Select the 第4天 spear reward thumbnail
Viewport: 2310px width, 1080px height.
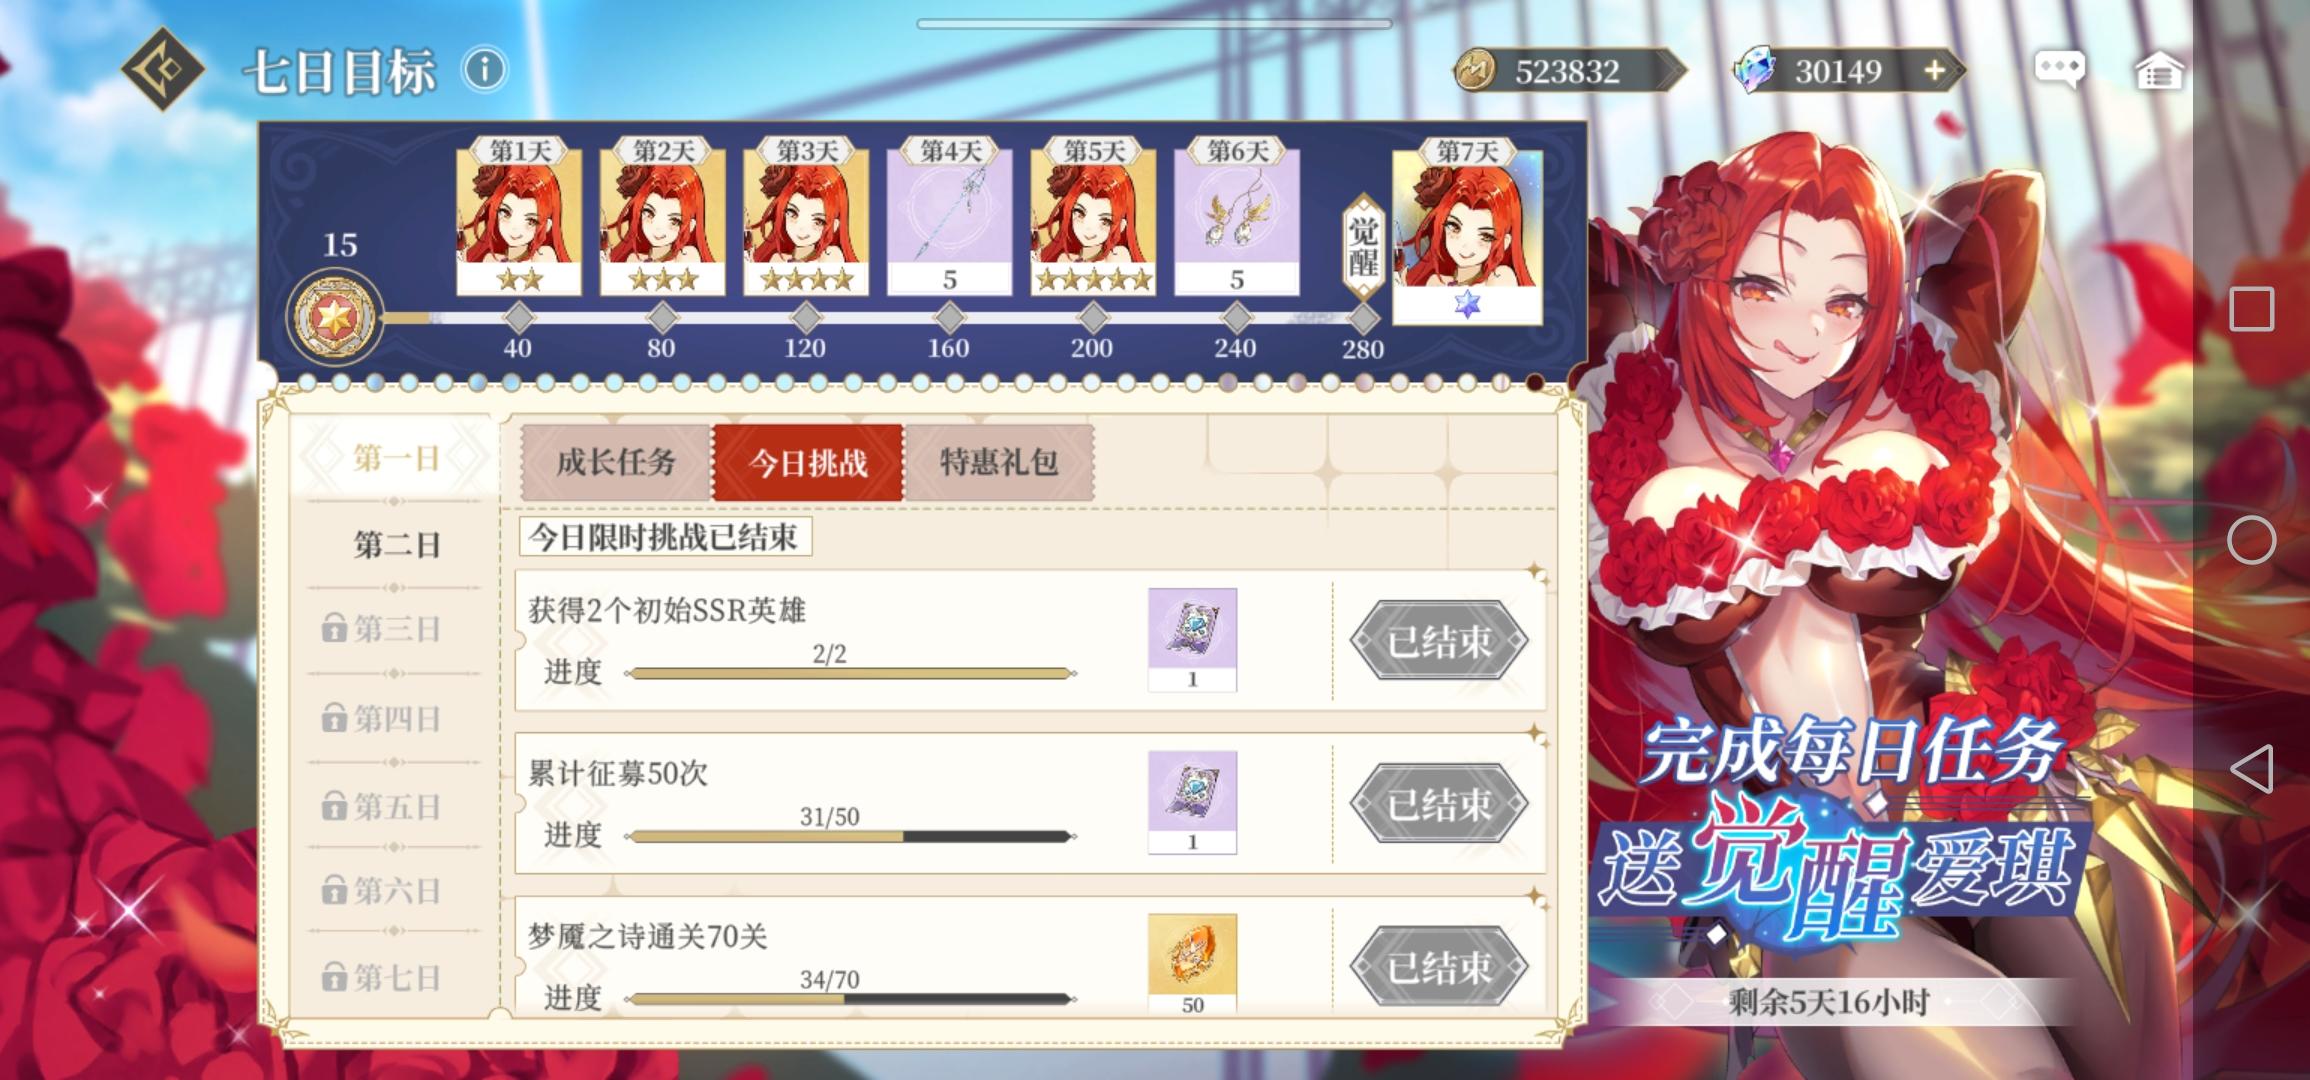pos(949,220)
